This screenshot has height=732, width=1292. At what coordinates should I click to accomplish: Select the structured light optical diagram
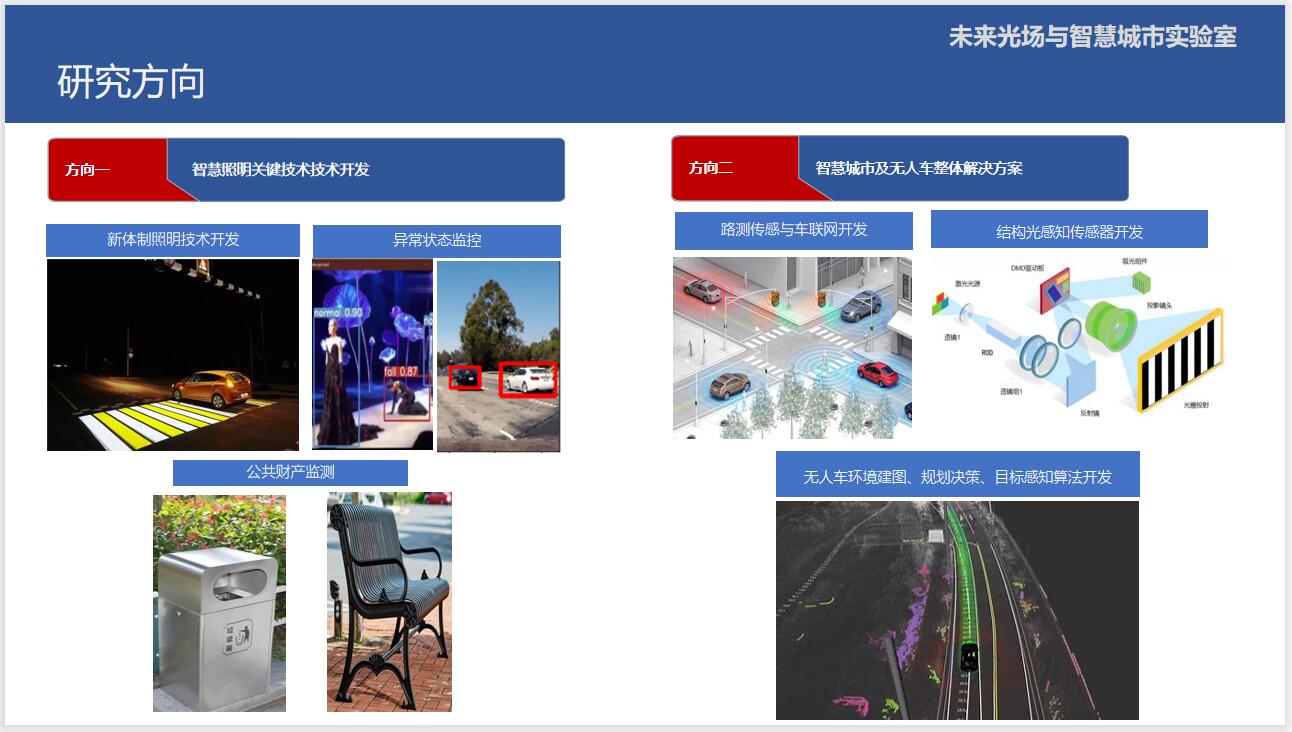coord(1078,340)
